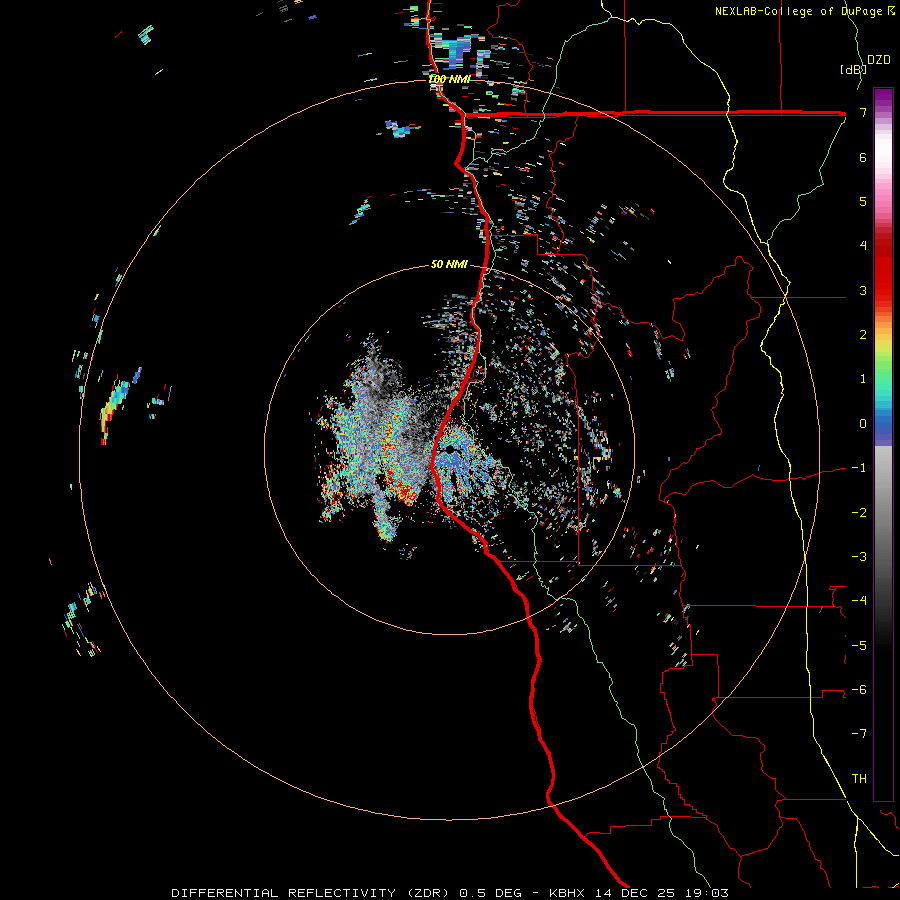
Task: Click the 14 DEC 25 date text
Action: point(635,893)
